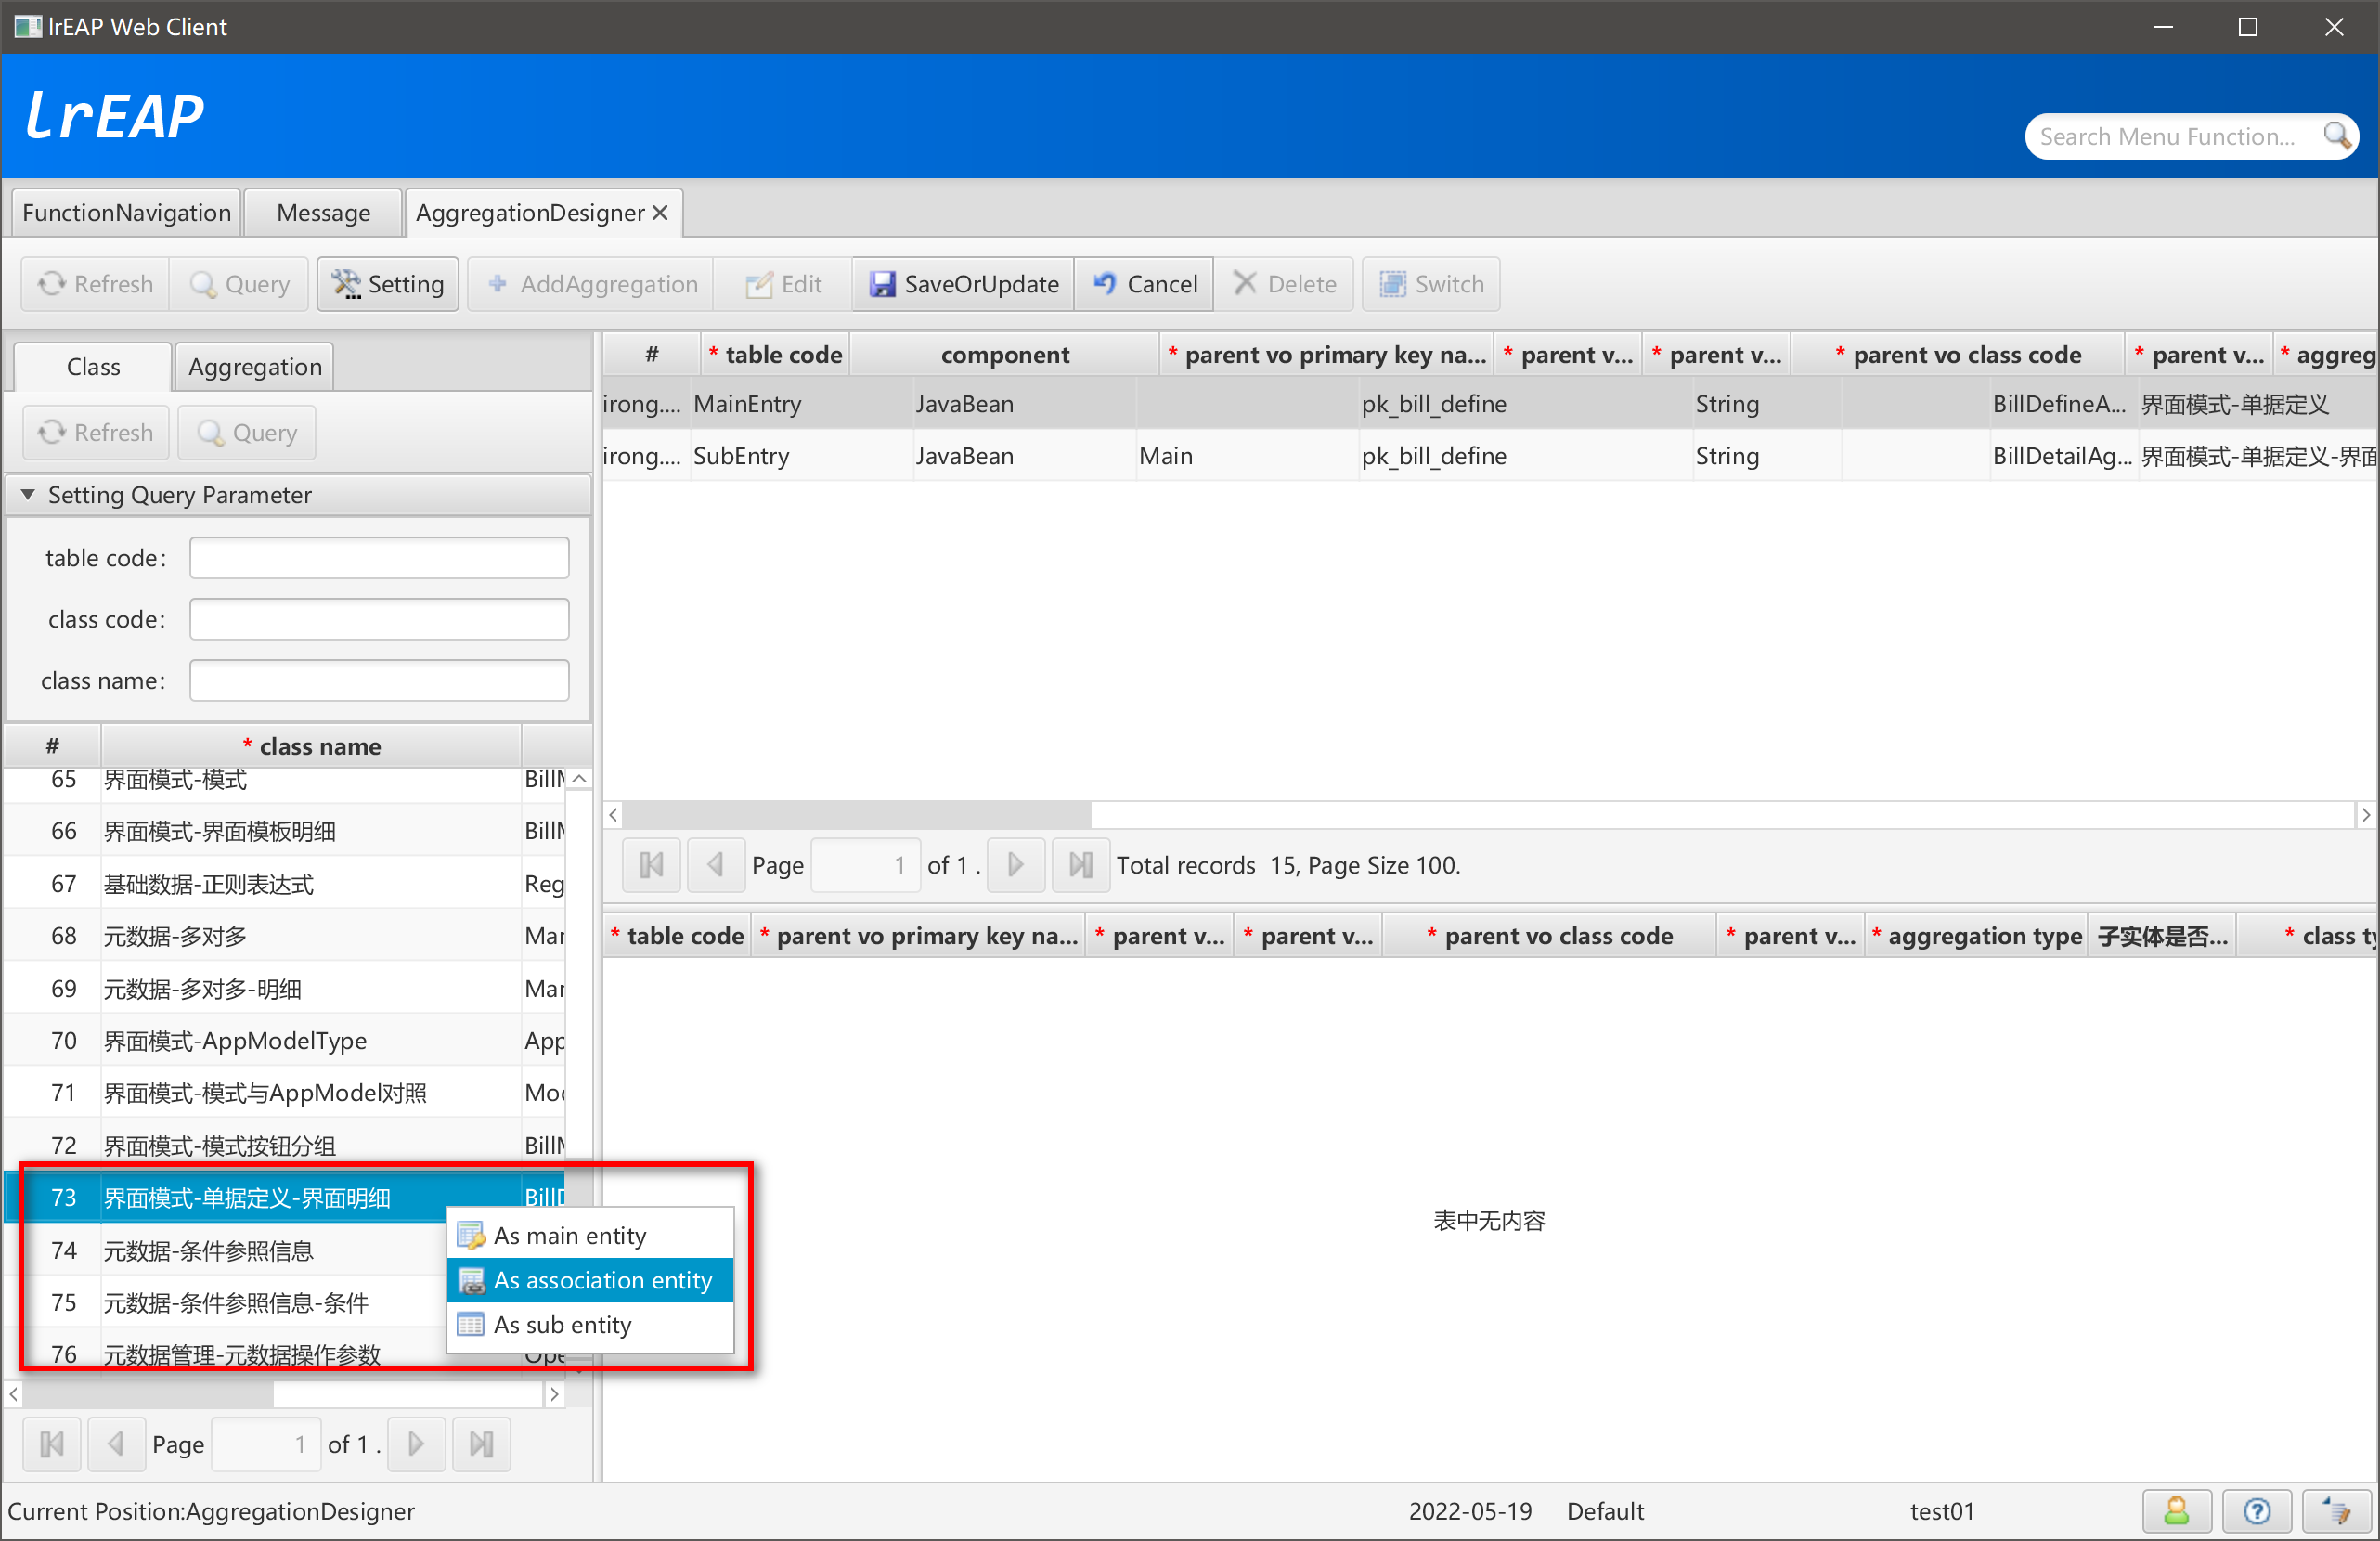Select row 69 元数据-多对多-明细
Screen dimensions: 2380x1541
point(285,989)
